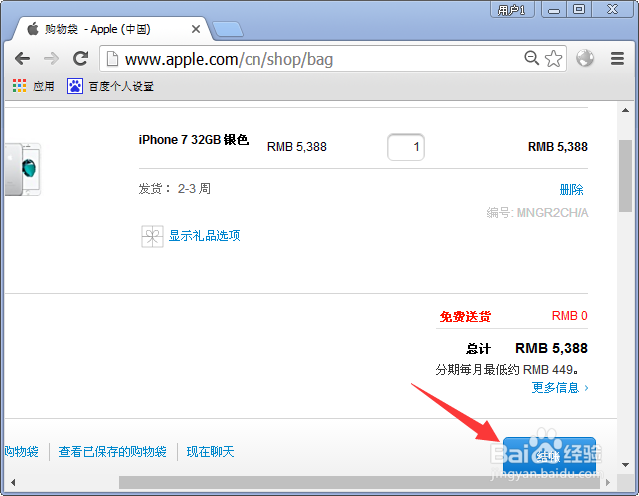Click the vertical scrollbar thumb
639x496 pixels.
(x=626, y=176)
